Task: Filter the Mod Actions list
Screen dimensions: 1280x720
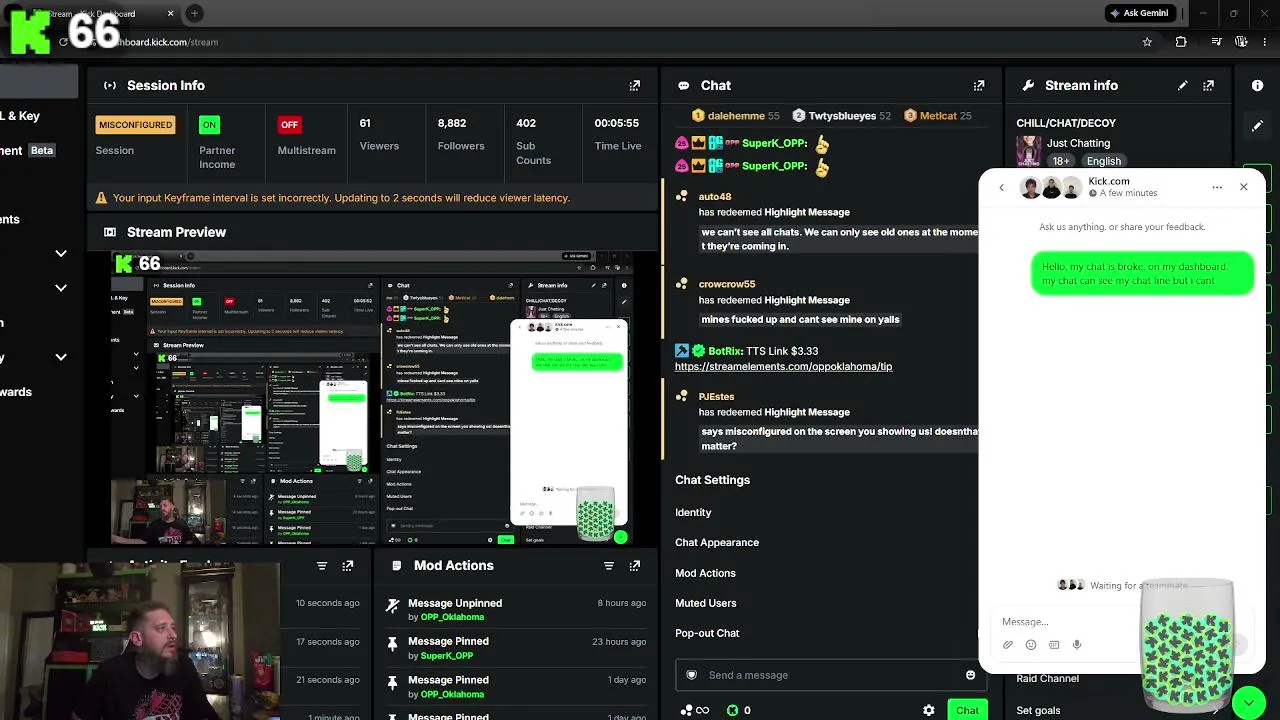Action: click(609, 566)
